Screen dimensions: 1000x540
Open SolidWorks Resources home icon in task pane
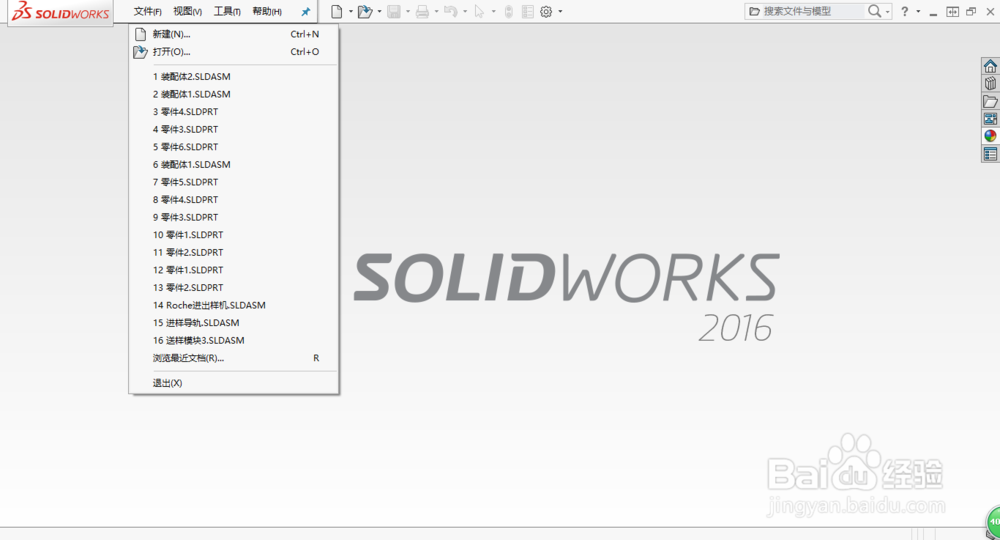click(x=990, y=66)
